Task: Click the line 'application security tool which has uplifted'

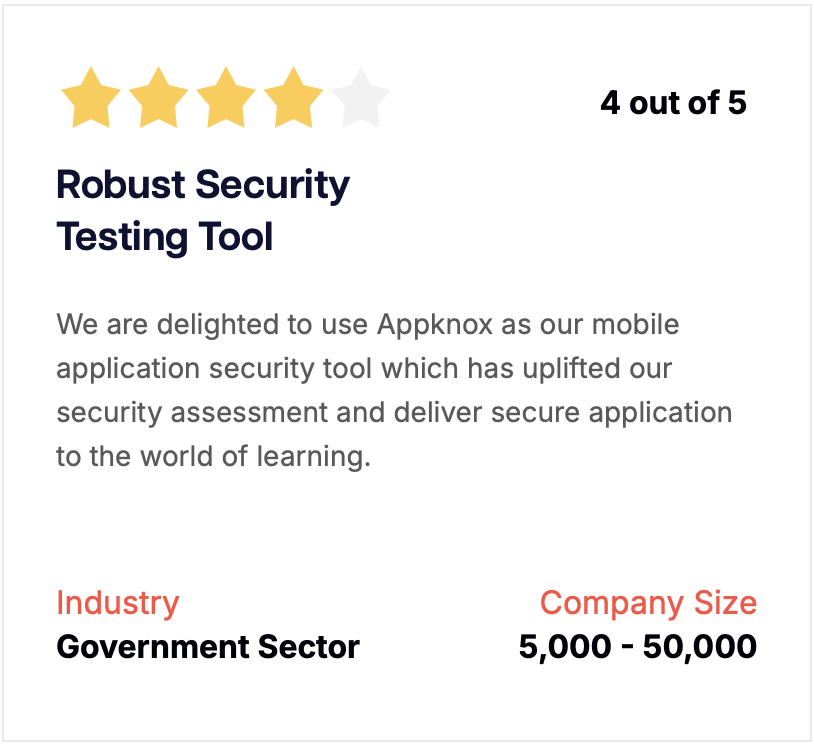Action: click(364, 369)
